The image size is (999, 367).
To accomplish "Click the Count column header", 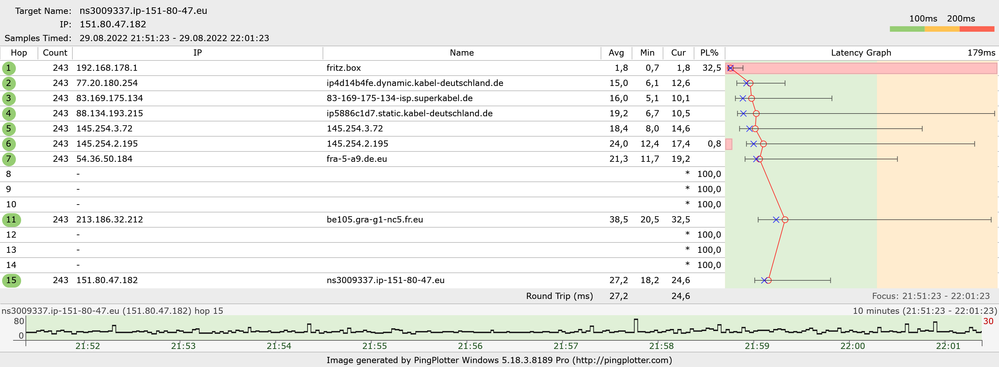I will point(55,53).
